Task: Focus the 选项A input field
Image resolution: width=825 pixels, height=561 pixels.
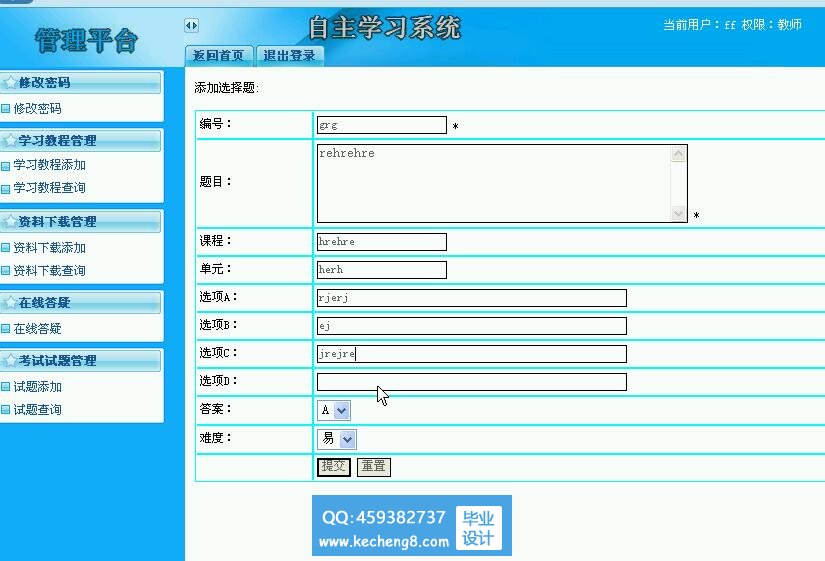Action: pos(472,298)
